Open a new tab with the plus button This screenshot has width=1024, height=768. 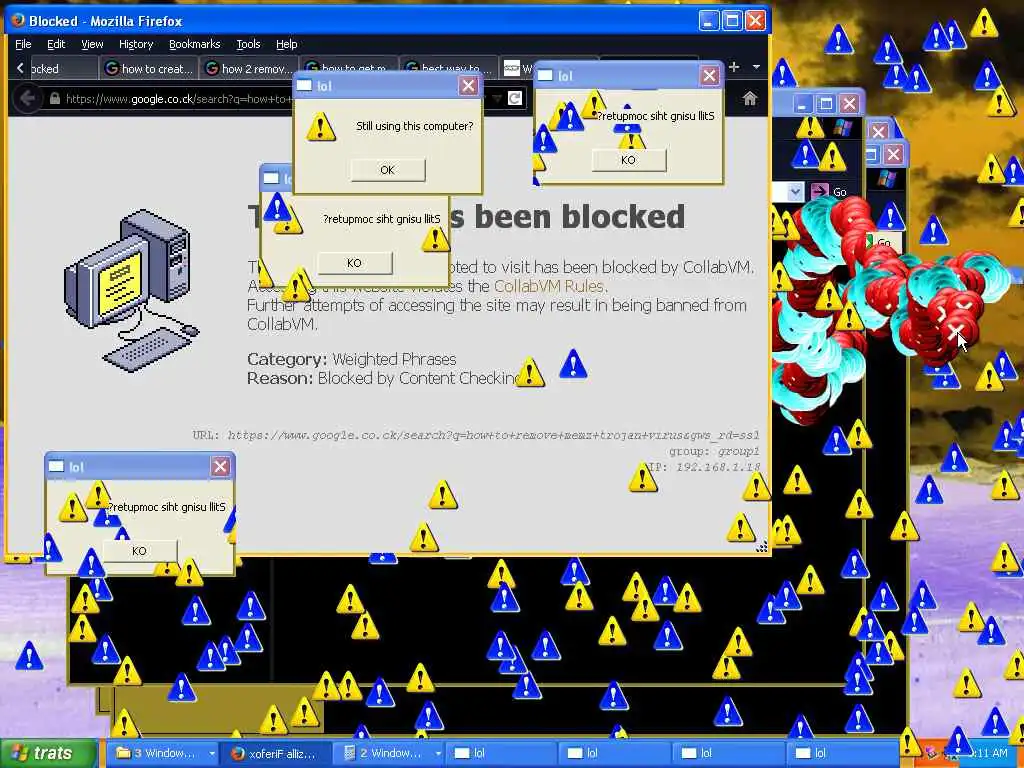click(x=734, y=67)
